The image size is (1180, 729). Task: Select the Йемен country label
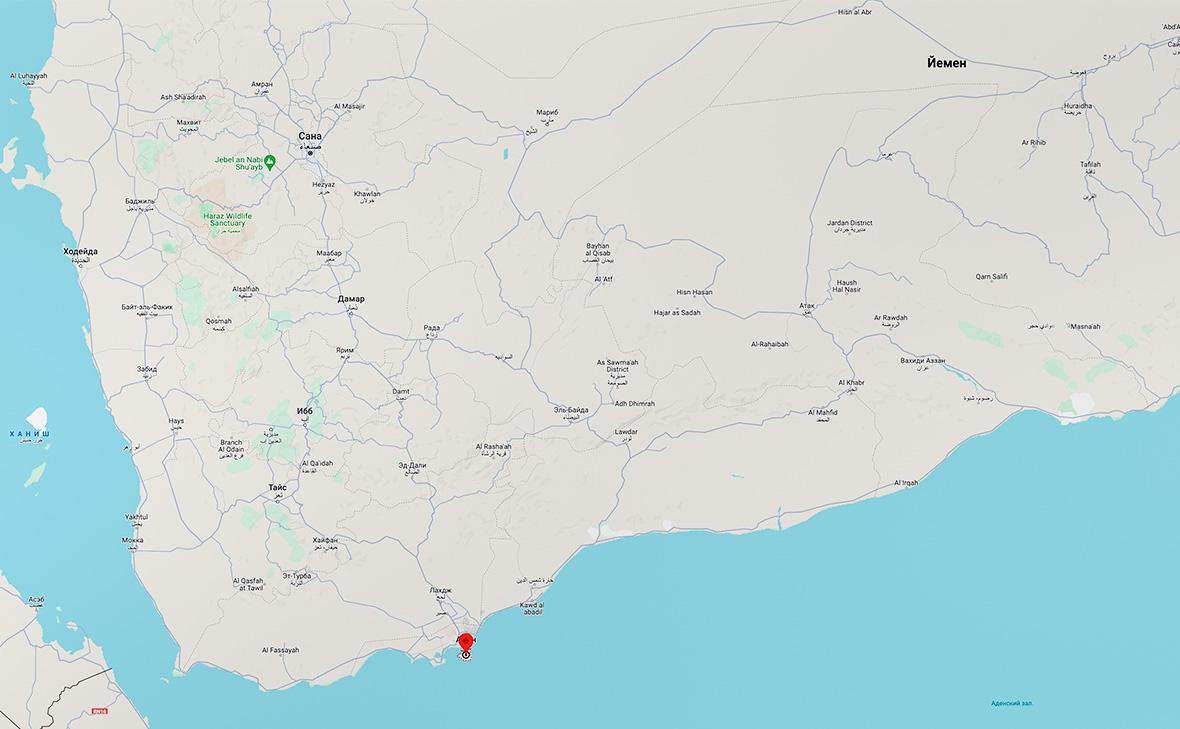point(946,62)
